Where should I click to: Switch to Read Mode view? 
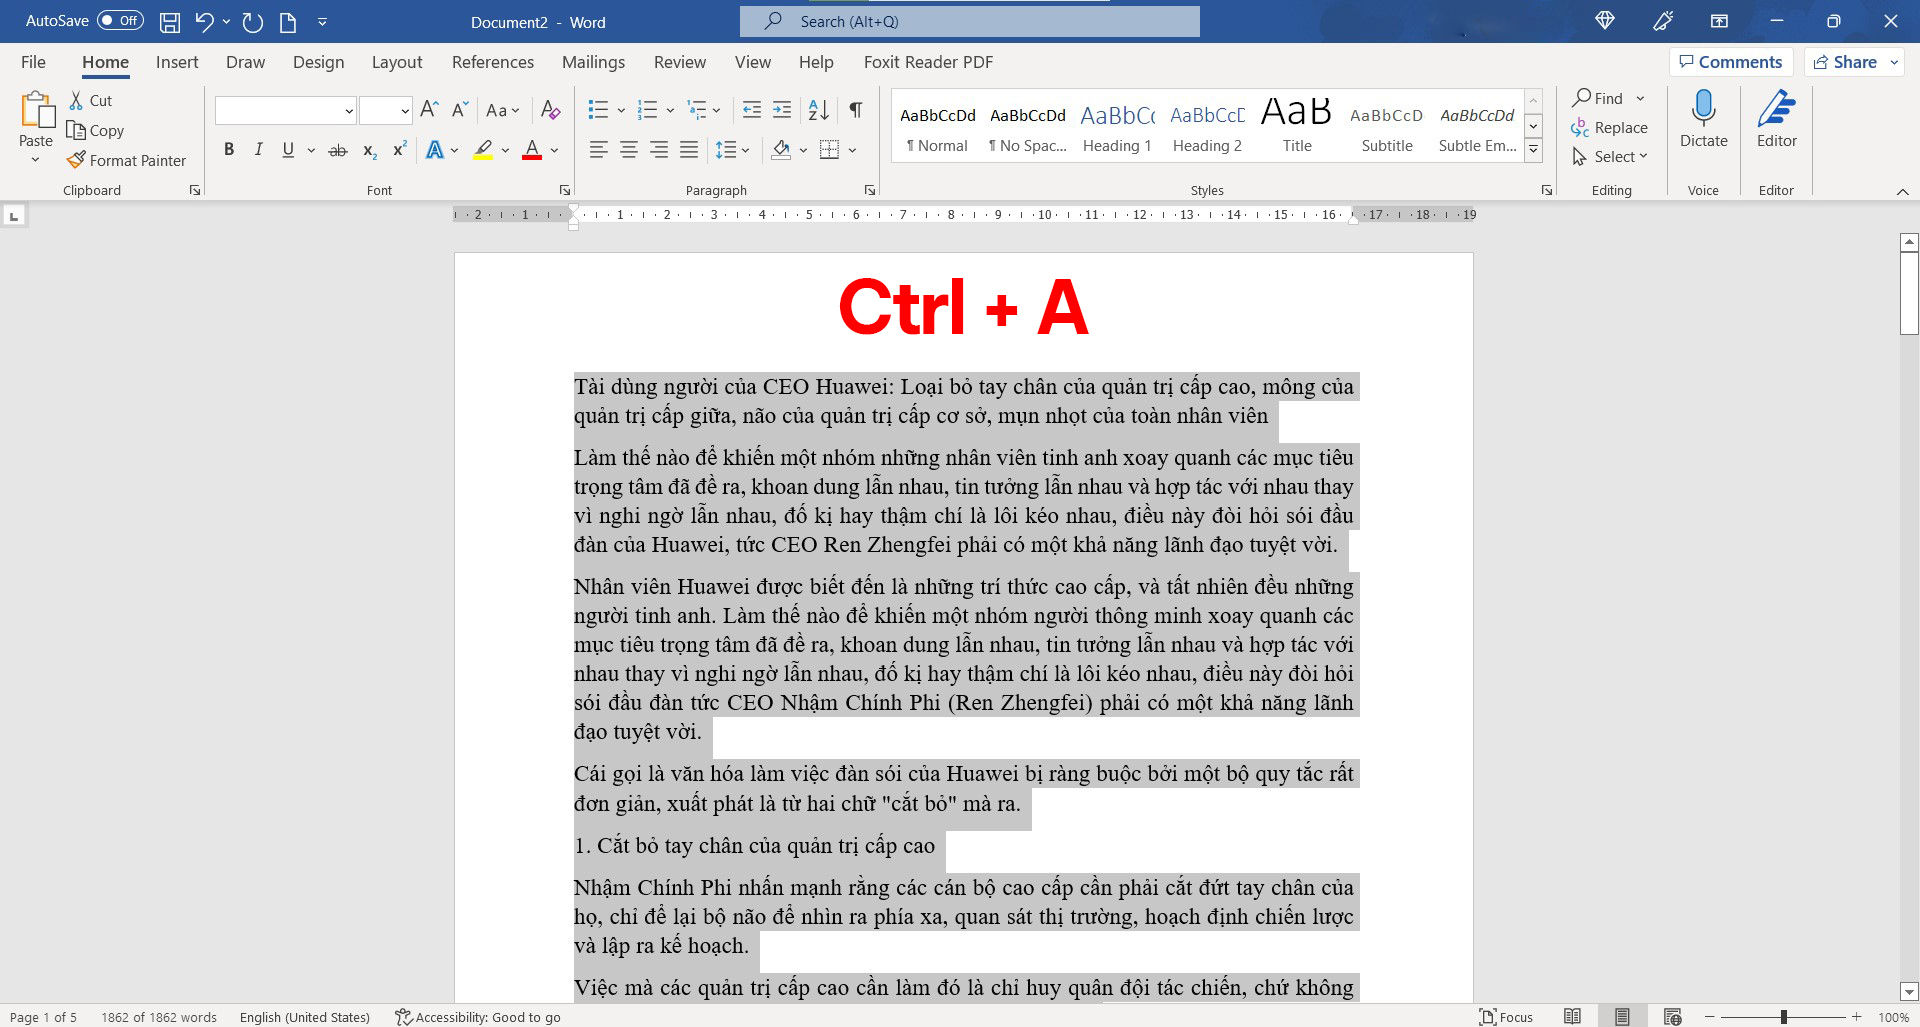coord(1573,1017)
